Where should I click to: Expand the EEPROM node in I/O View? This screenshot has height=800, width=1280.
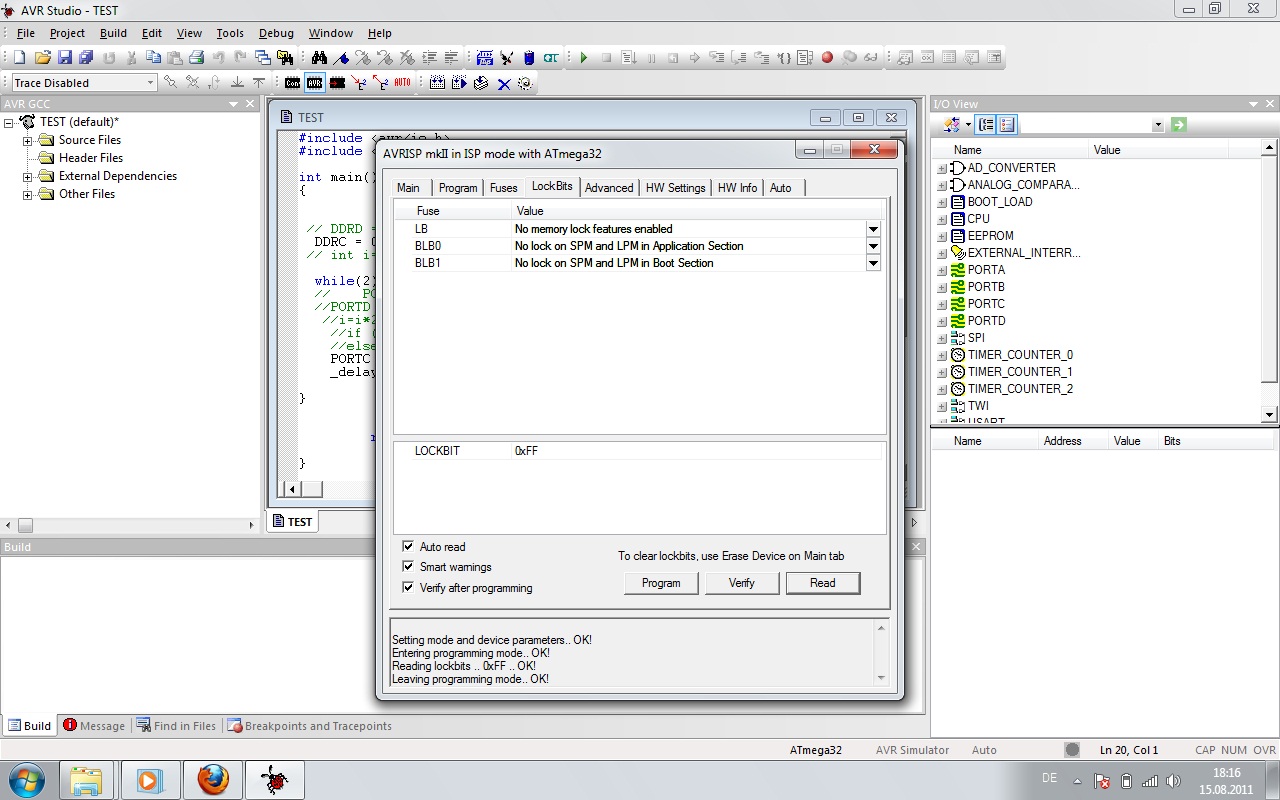[x=942, y=236]
